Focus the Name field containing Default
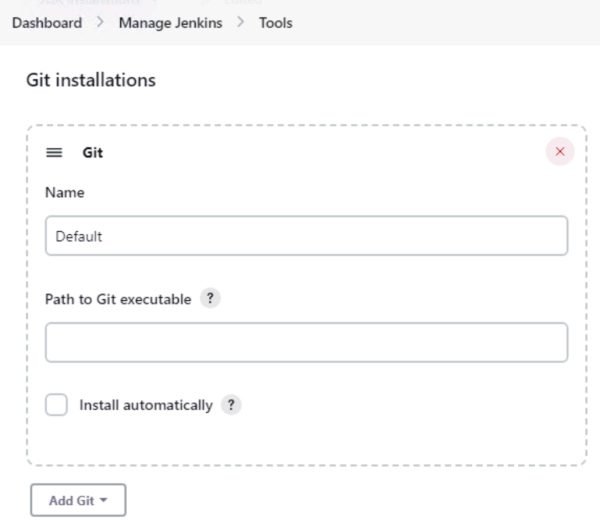The height and width of the screenshot is (527, 600). tap(307, 236)
